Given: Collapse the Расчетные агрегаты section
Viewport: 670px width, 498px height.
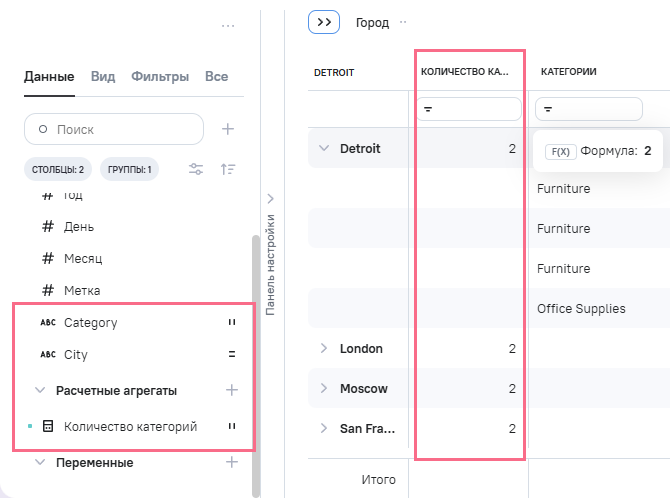Looking at the screenshot, I should point(40,390).
